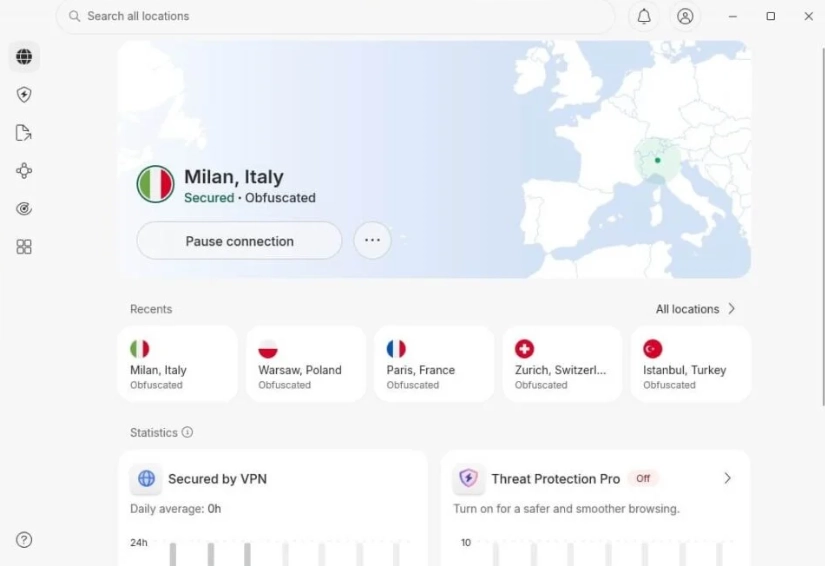The height and width of the screenshot is (566, 825).
Task: Connect to Warsaw, Poland recent
Action: (x=306, y=364)
